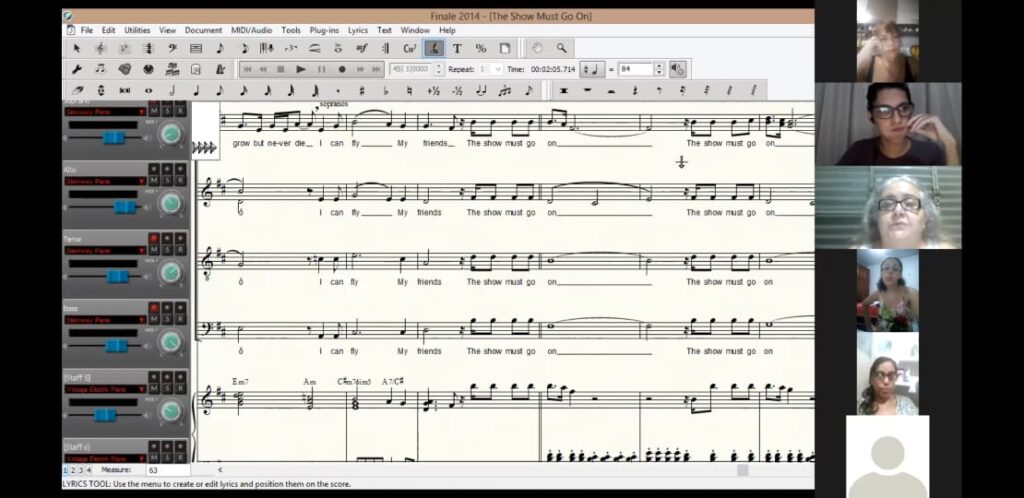1024x498 pixels.
Task: Select the Zoom magnifier tool
Action: [x=561, y=48]
